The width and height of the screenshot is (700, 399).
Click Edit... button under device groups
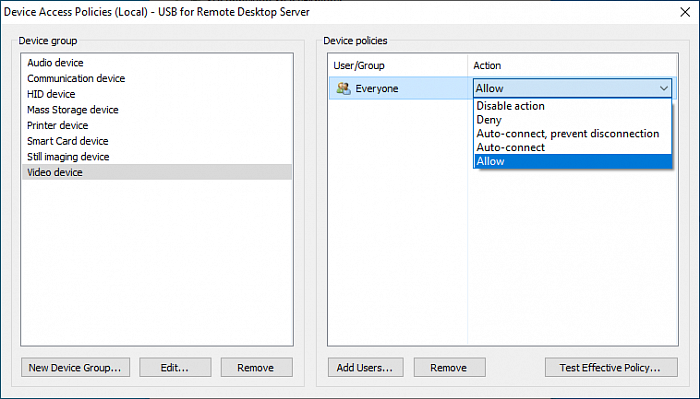(x=175, y=367)
